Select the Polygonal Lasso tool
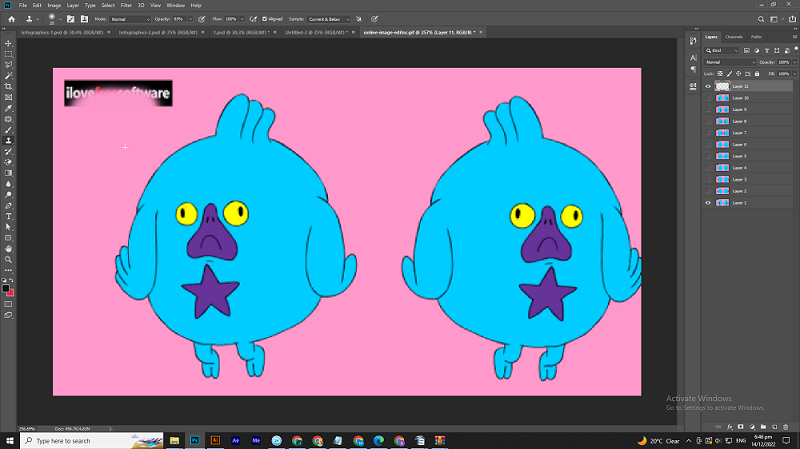 pyautogui.click(x=8, y=65)
